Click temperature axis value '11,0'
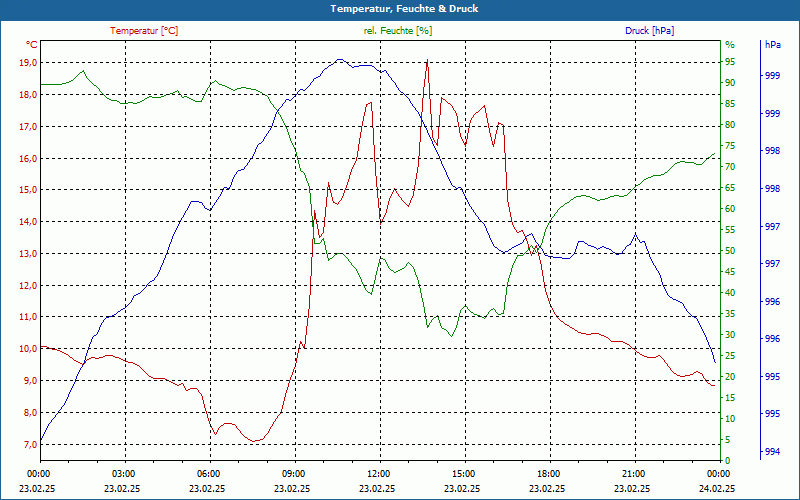 (28, 317)
